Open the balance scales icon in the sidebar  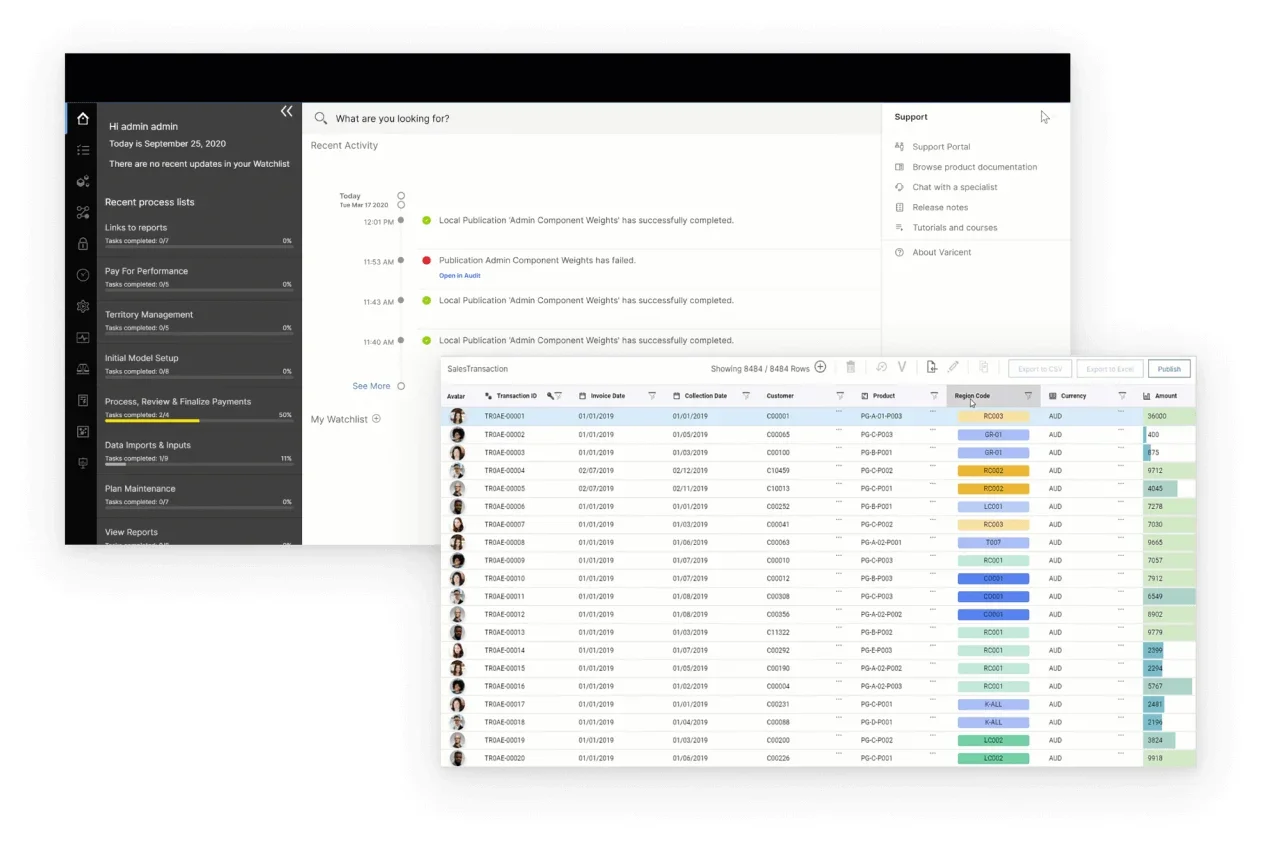point(82,369)
